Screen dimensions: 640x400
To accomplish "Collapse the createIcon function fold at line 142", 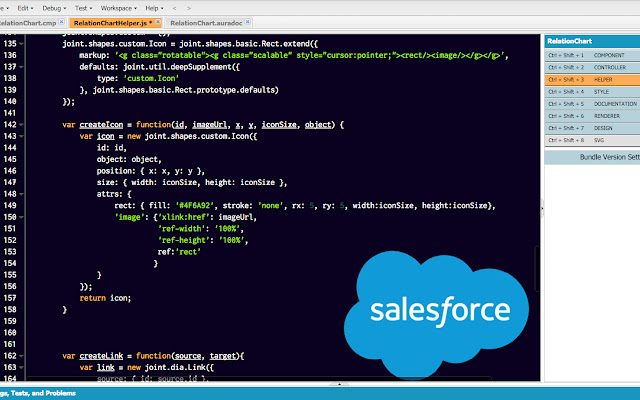I will pyautogui.click(x=21, y=125).
